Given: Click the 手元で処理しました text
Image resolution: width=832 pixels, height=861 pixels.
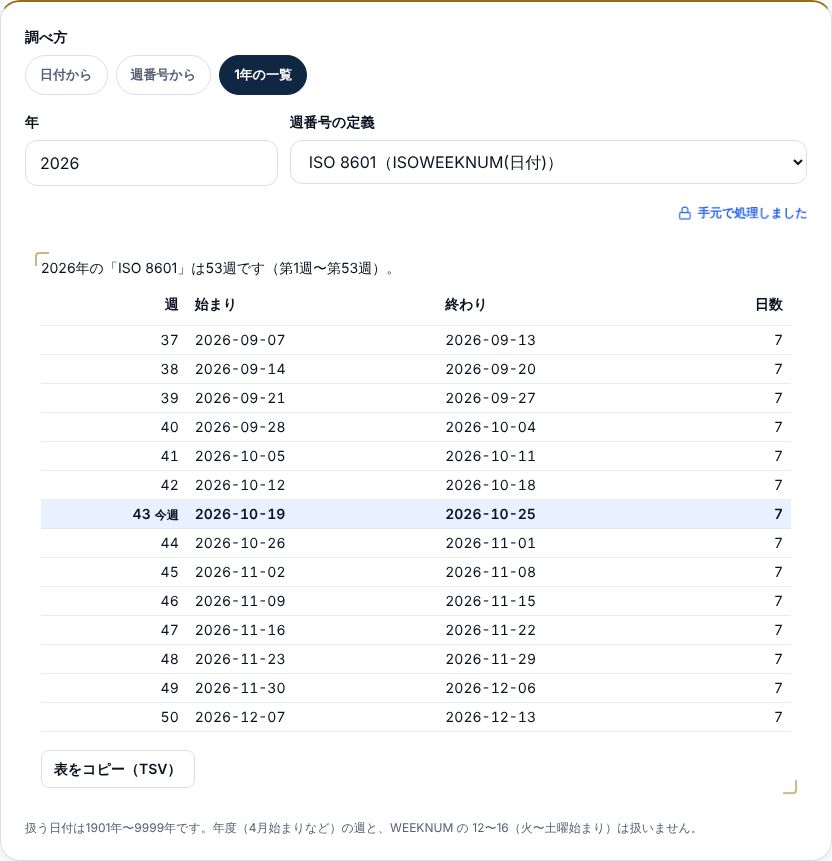Looking at the screenshot, I should click(752, 213).
